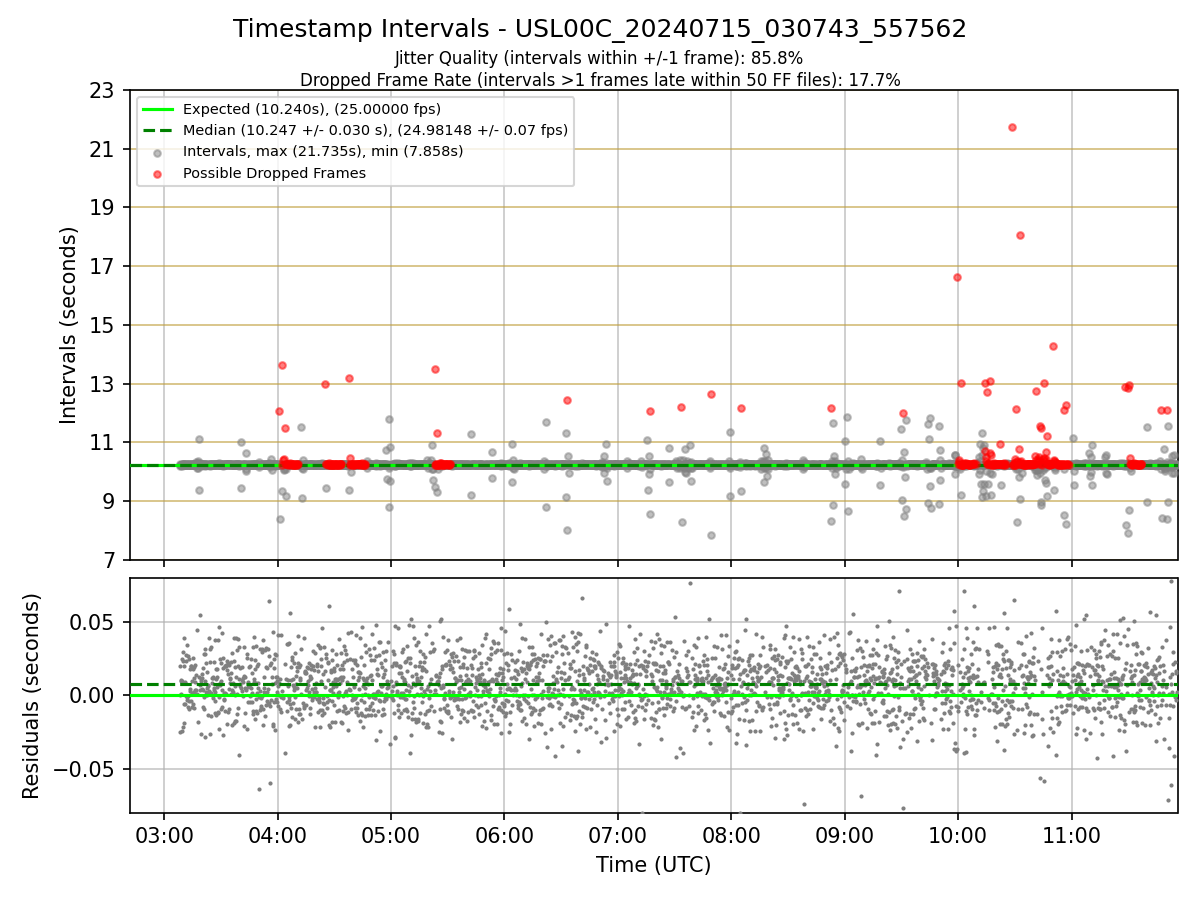Click the y-axis tick label '13'

tap(102, 384)
